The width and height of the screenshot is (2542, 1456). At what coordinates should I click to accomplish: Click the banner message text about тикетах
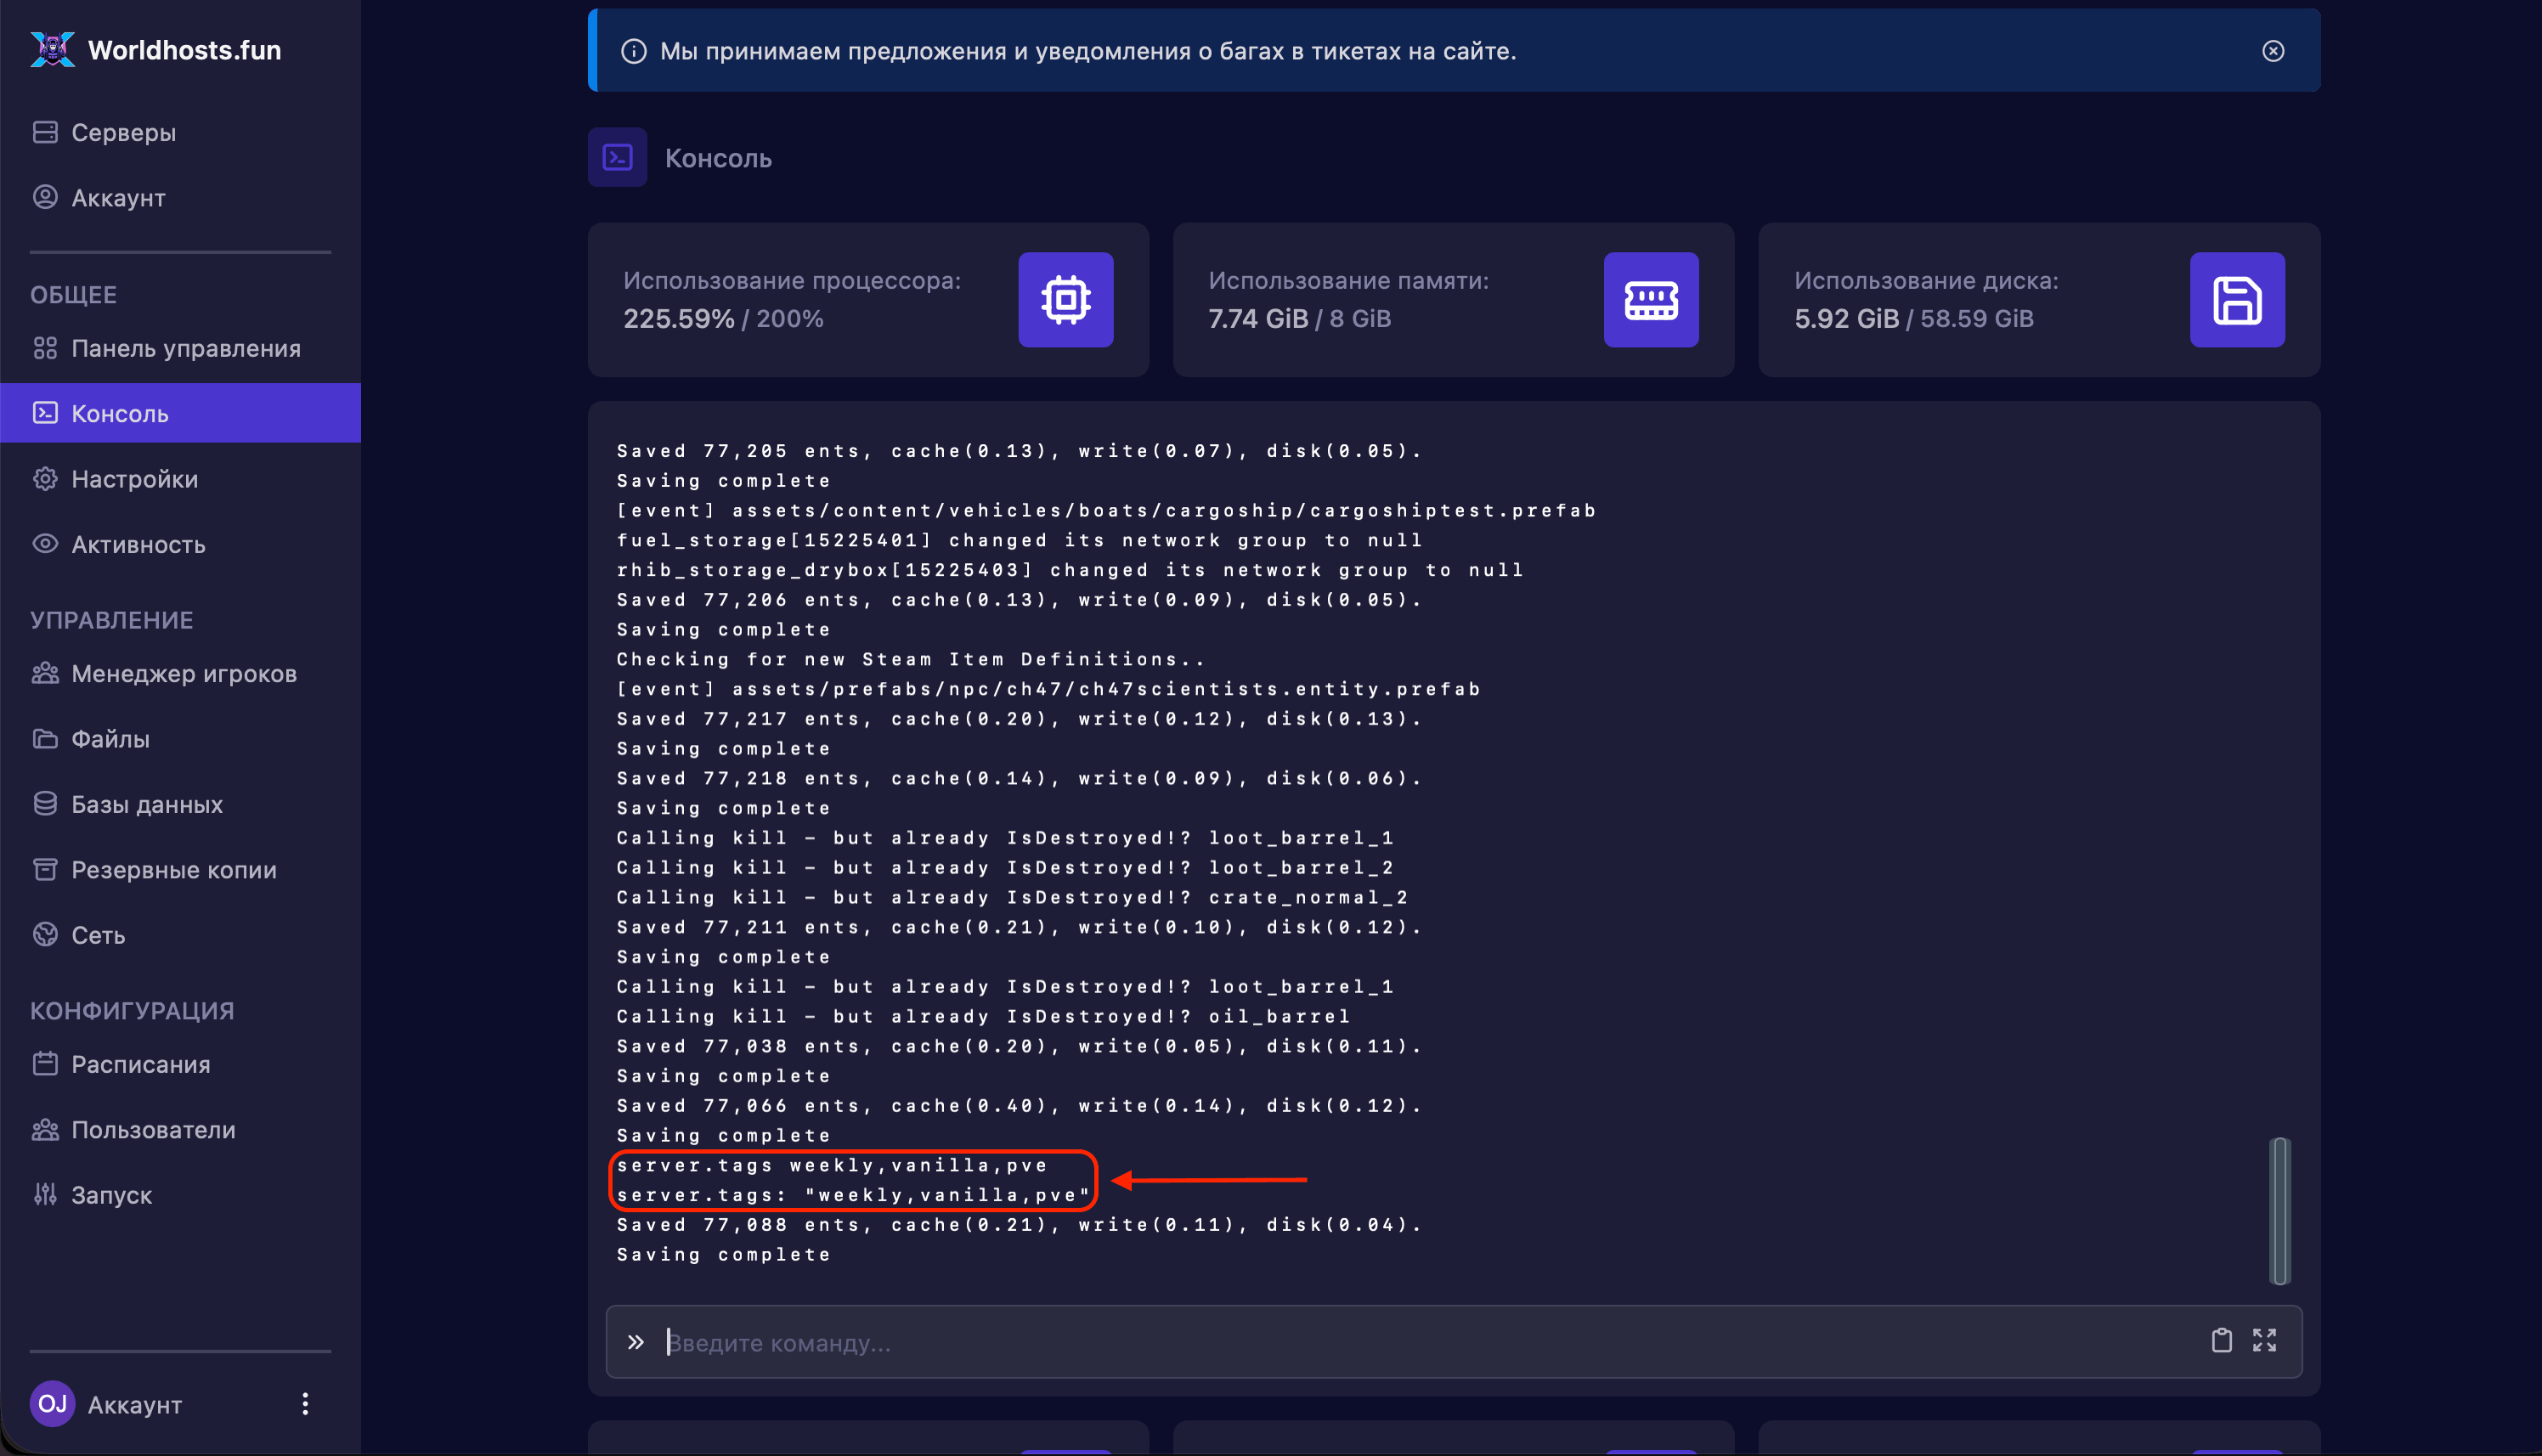[1088, 51]
